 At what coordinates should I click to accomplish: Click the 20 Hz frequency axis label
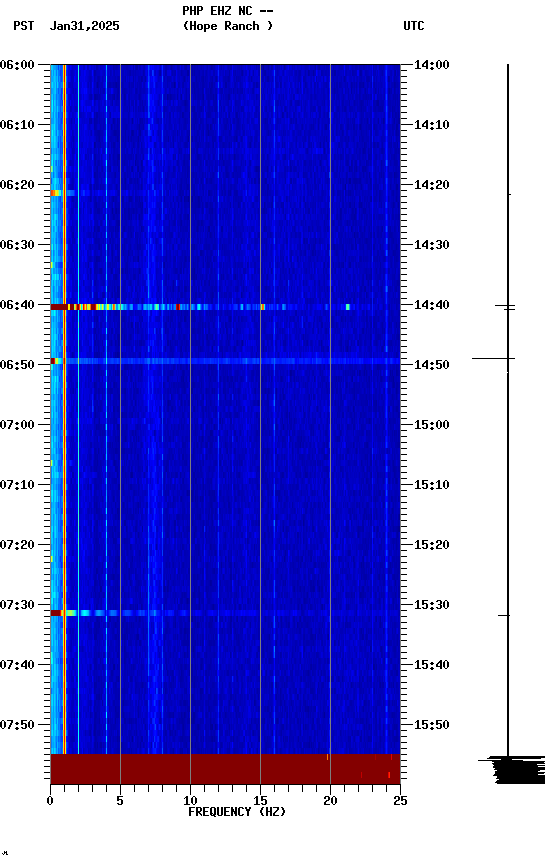pos(330,801)
